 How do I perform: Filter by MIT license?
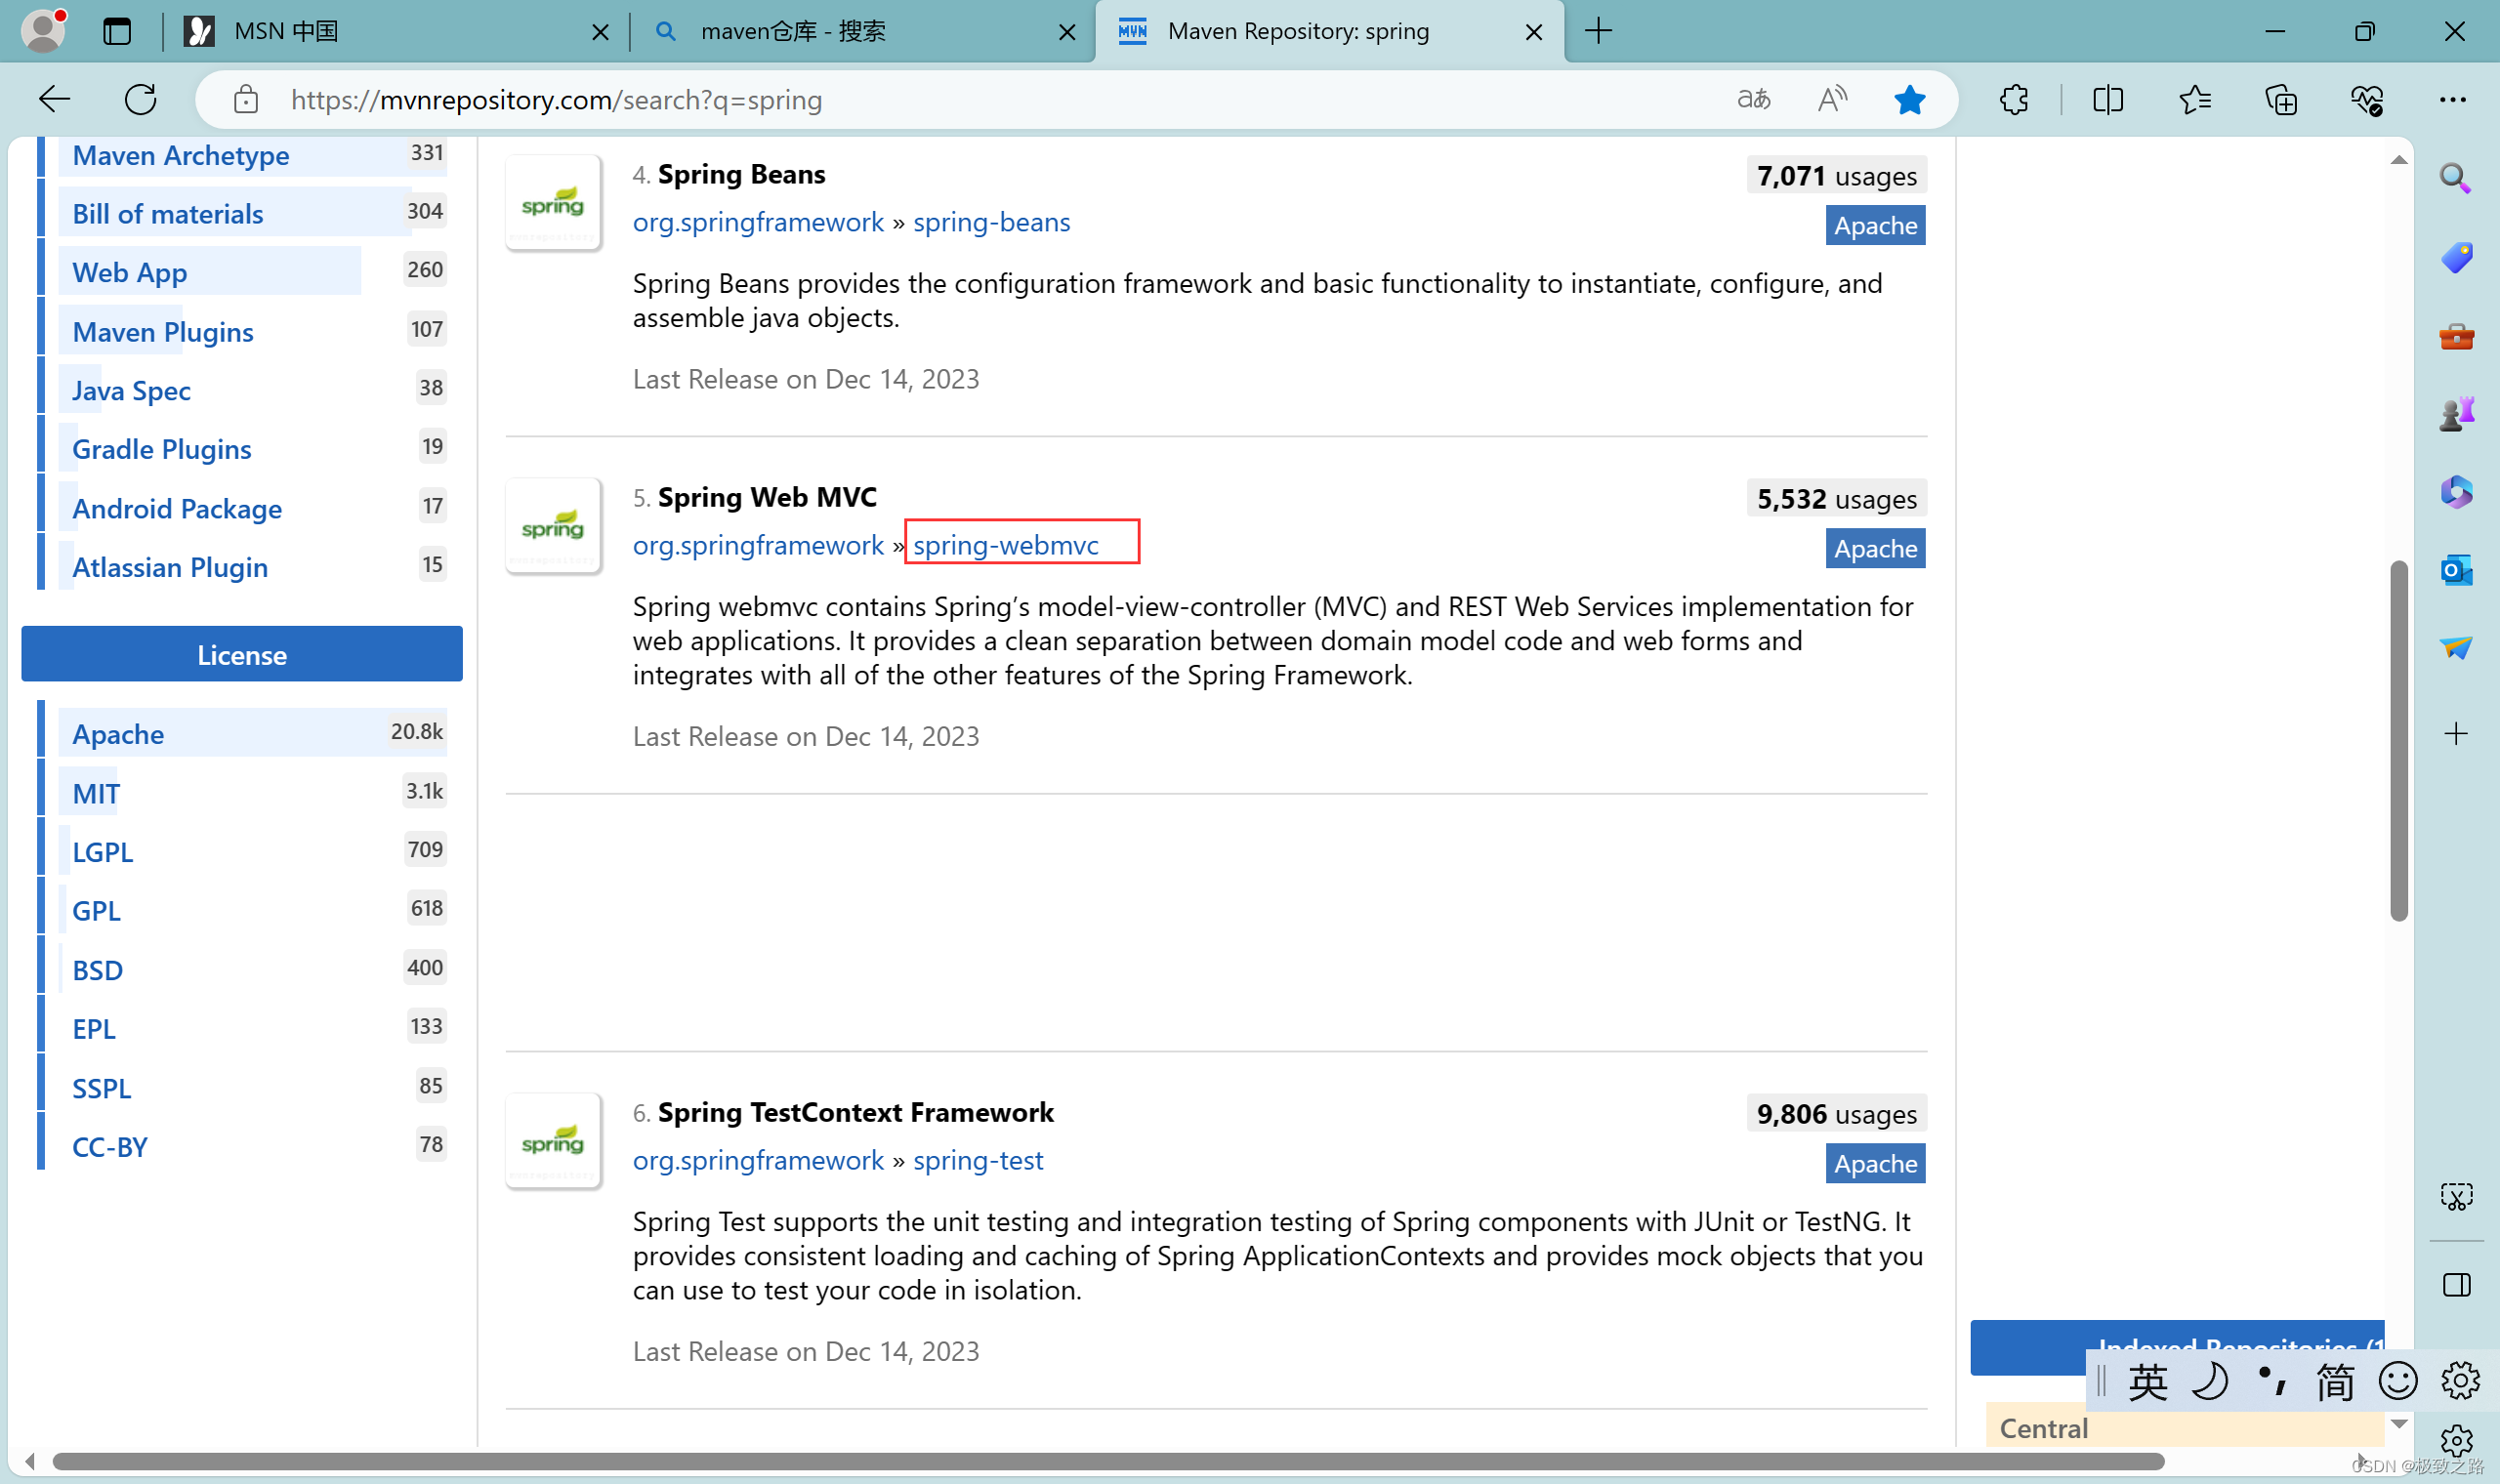[x=95, y=793]
